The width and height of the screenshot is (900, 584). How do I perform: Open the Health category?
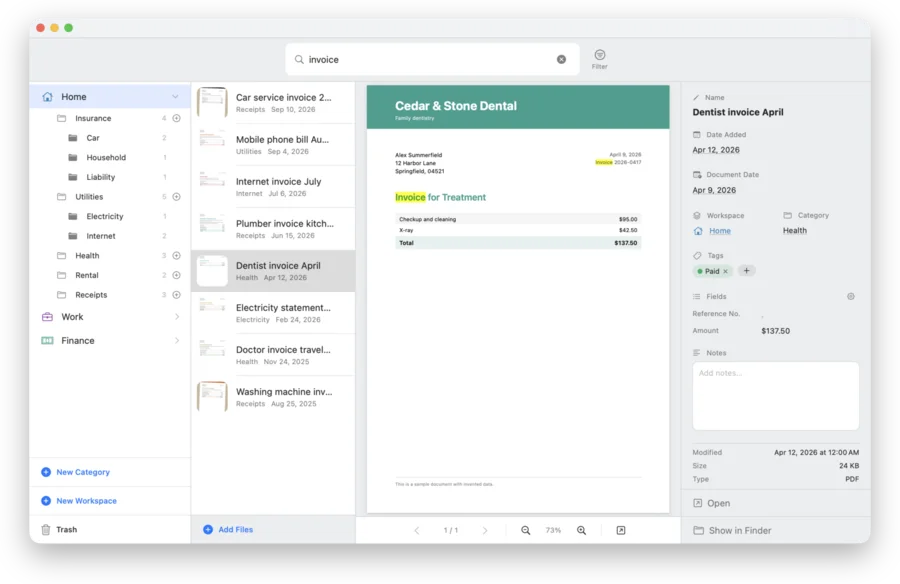pyautogui.click(x=110, y=256)
